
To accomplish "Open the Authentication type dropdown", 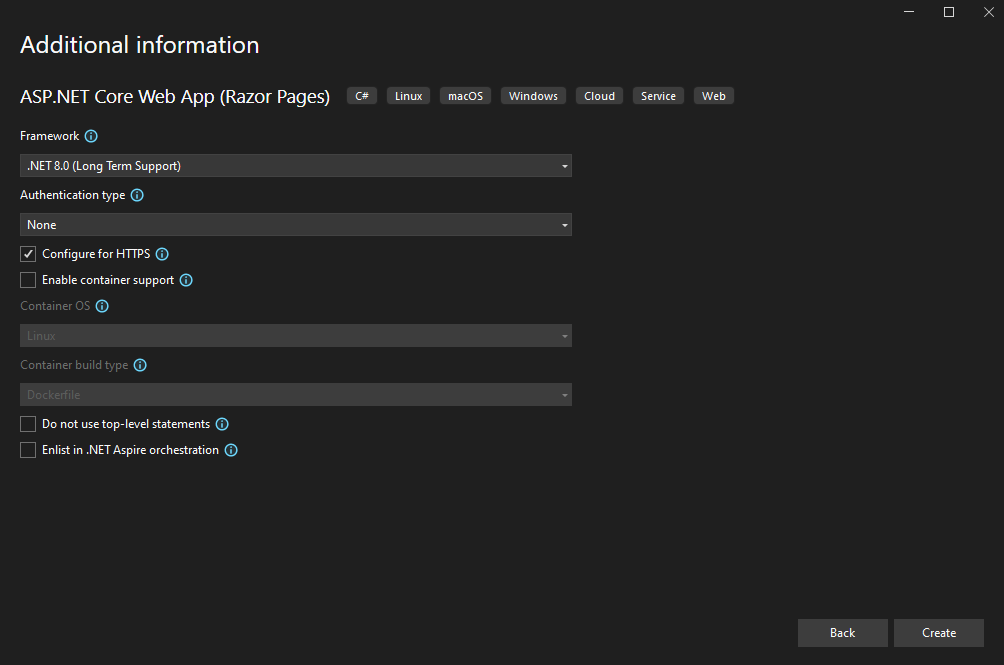I will click(x=296, y=225).
